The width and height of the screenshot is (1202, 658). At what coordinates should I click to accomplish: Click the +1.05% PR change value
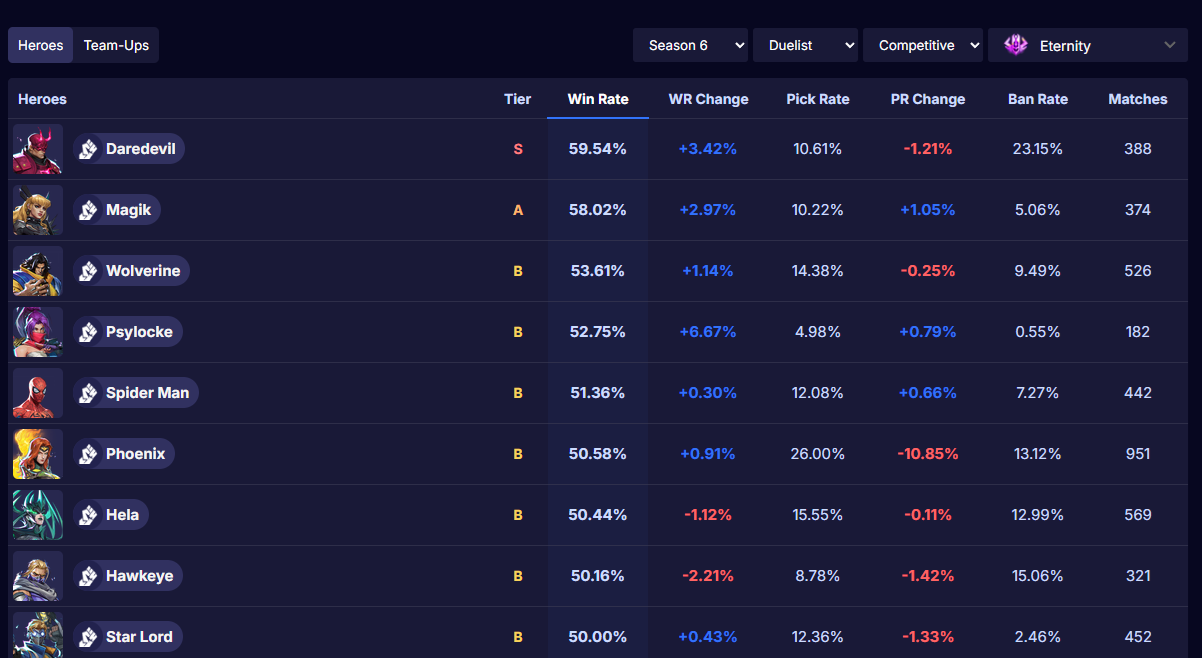tap(928, 210)
